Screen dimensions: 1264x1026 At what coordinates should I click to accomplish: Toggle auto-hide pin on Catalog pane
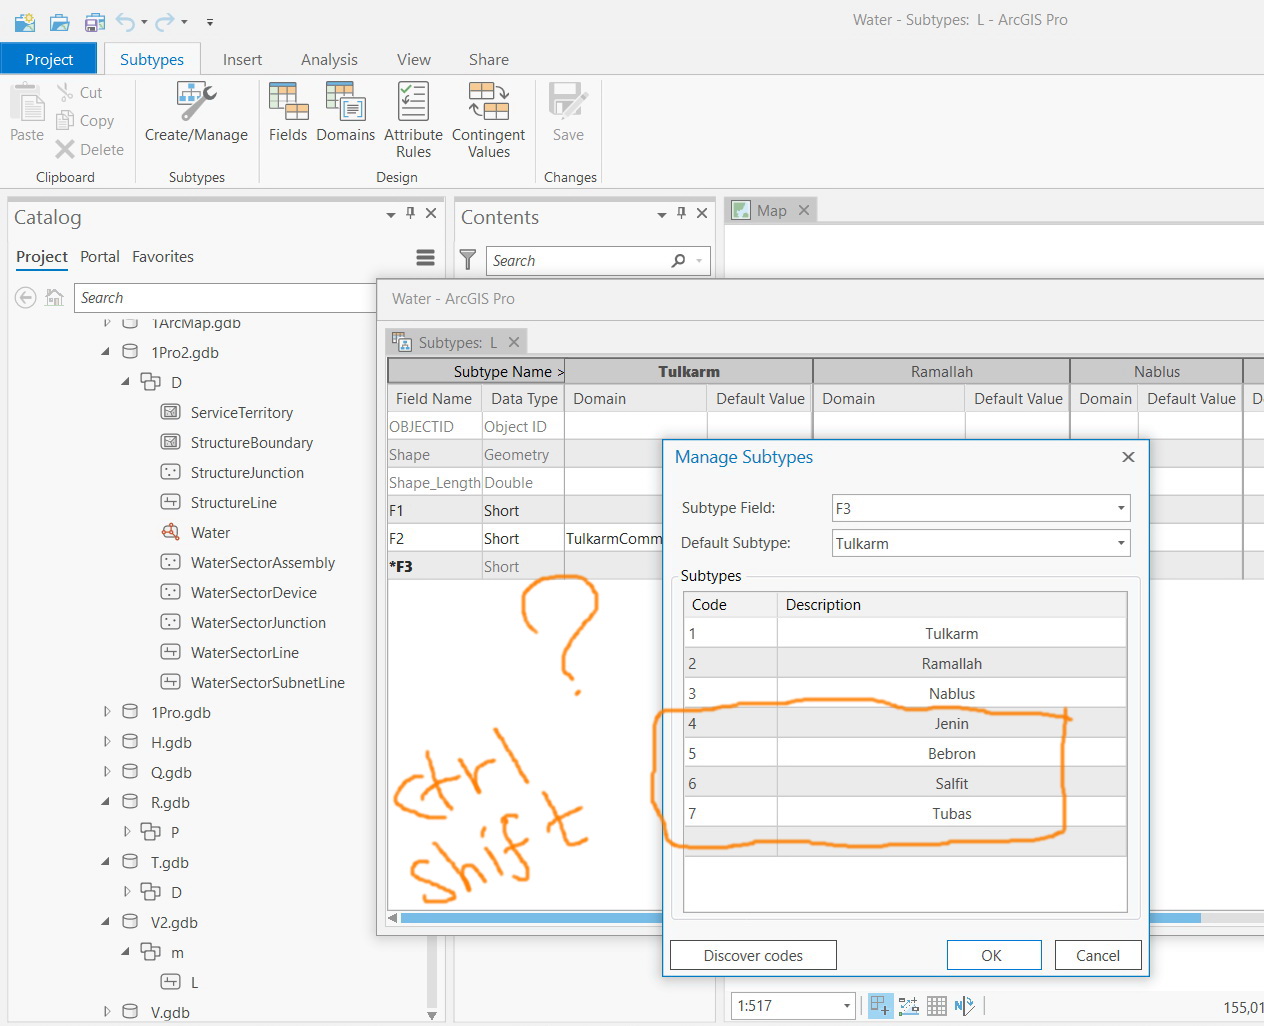(x=410, y=213)
